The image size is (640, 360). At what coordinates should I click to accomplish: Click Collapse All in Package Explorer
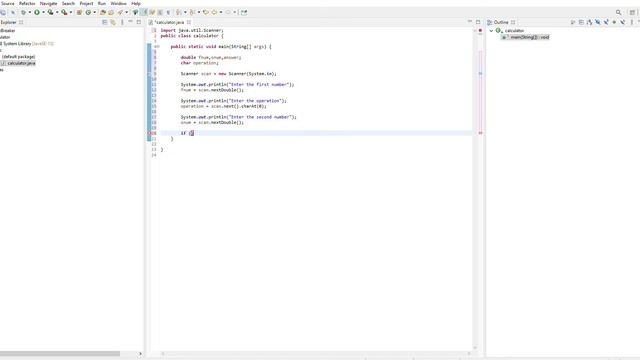coord(105,22)
